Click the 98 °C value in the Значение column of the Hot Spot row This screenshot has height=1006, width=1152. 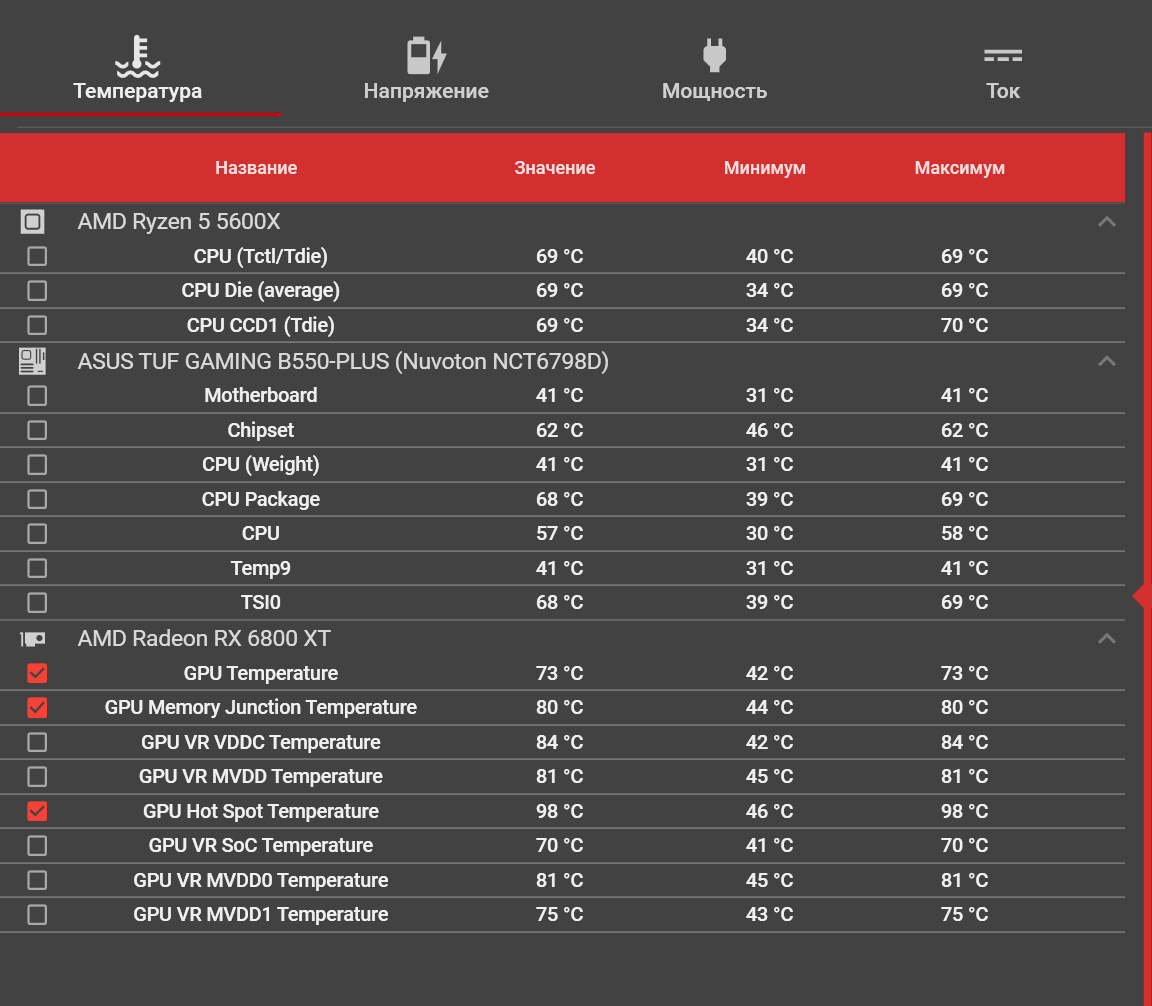pos(559,811)
